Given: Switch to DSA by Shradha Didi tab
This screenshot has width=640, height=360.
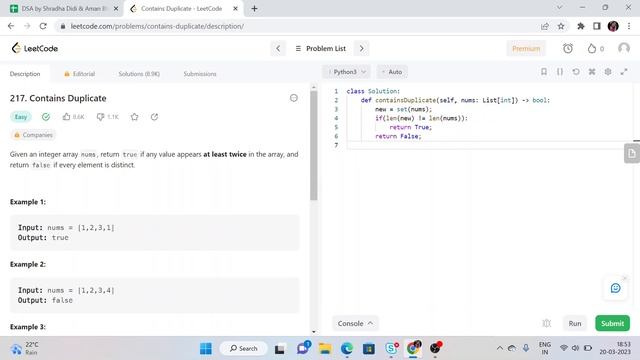Looking at the screenshot, I should click(64, 9).
